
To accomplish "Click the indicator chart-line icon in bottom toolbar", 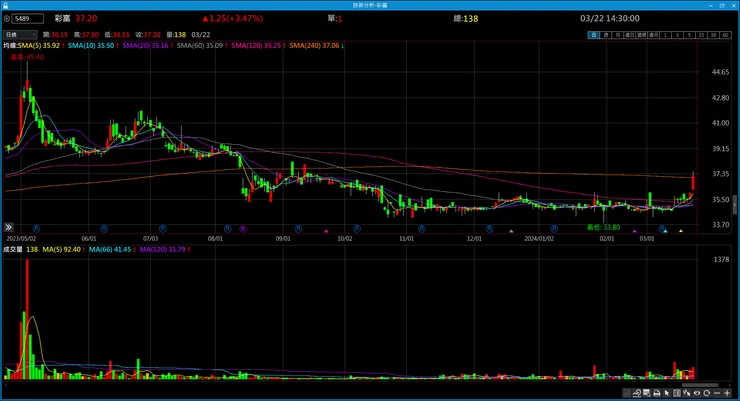I will coord(637,393).
